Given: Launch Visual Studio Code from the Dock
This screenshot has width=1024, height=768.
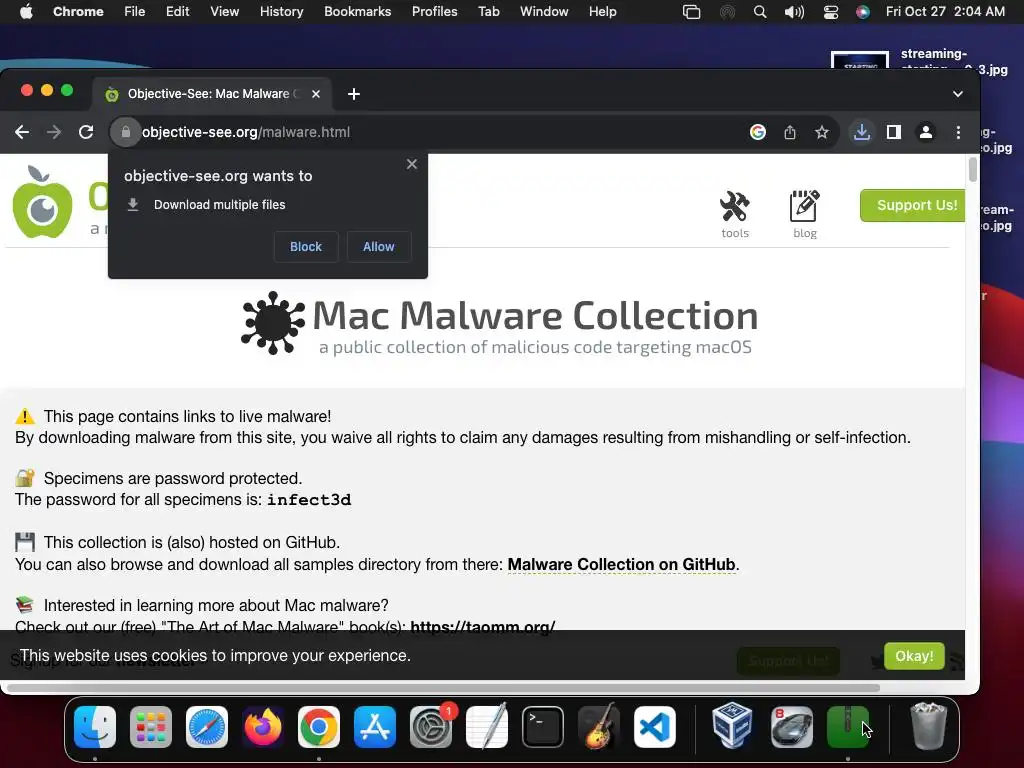Looking at the screenshot, I should pyautogui.click(x=655, y=727).
